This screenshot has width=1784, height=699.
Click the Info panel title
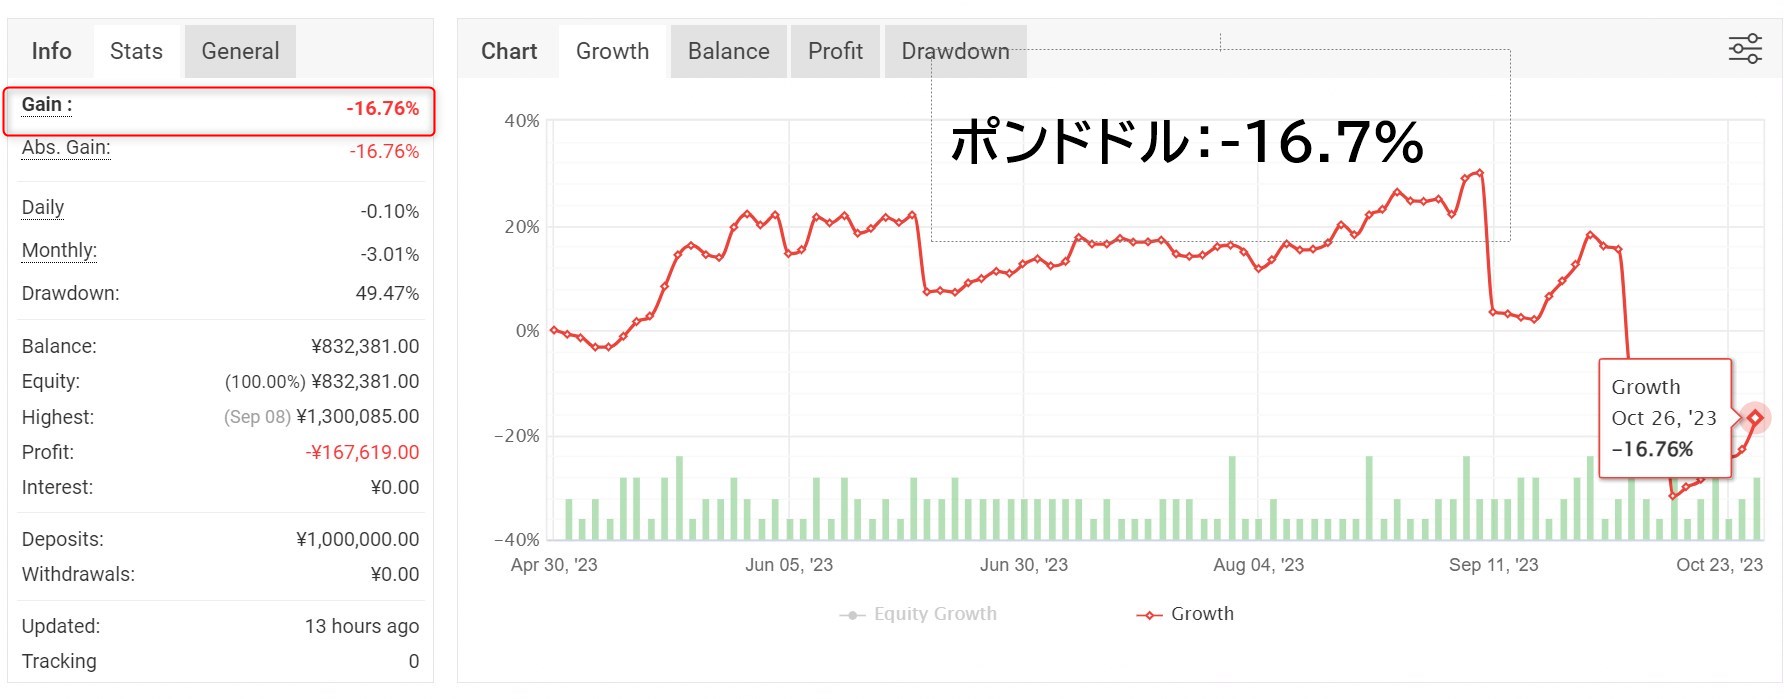(x=51, y=51)
